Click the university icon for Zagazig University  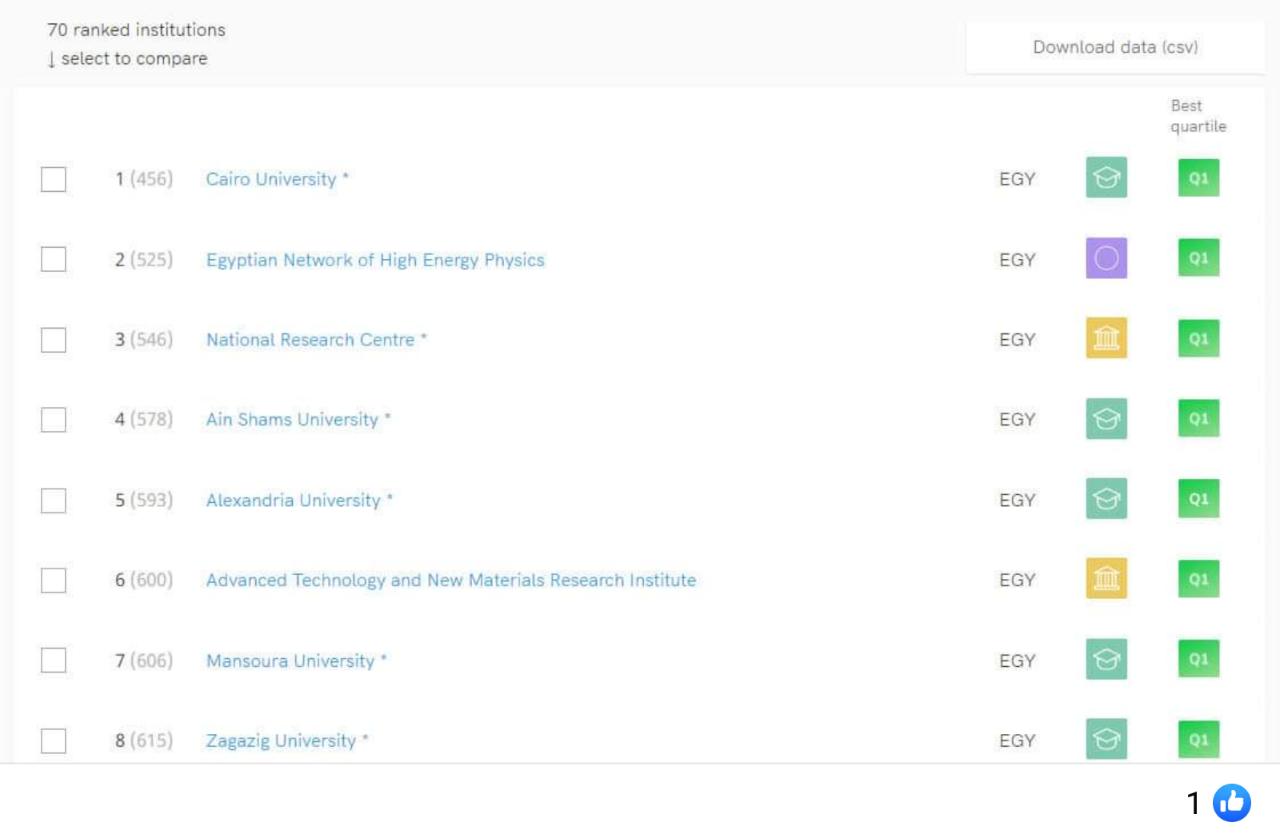click(x=1106, y=739)
